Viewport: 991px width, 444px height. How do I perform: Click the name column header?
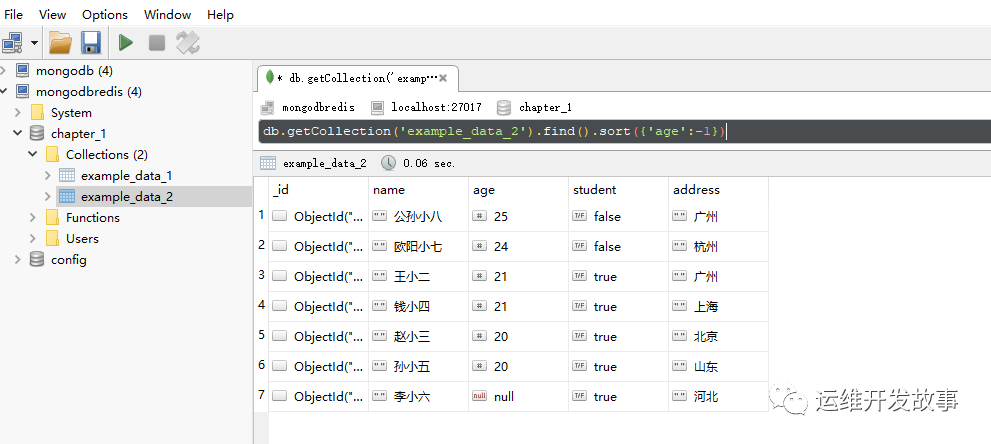[418, 189]
